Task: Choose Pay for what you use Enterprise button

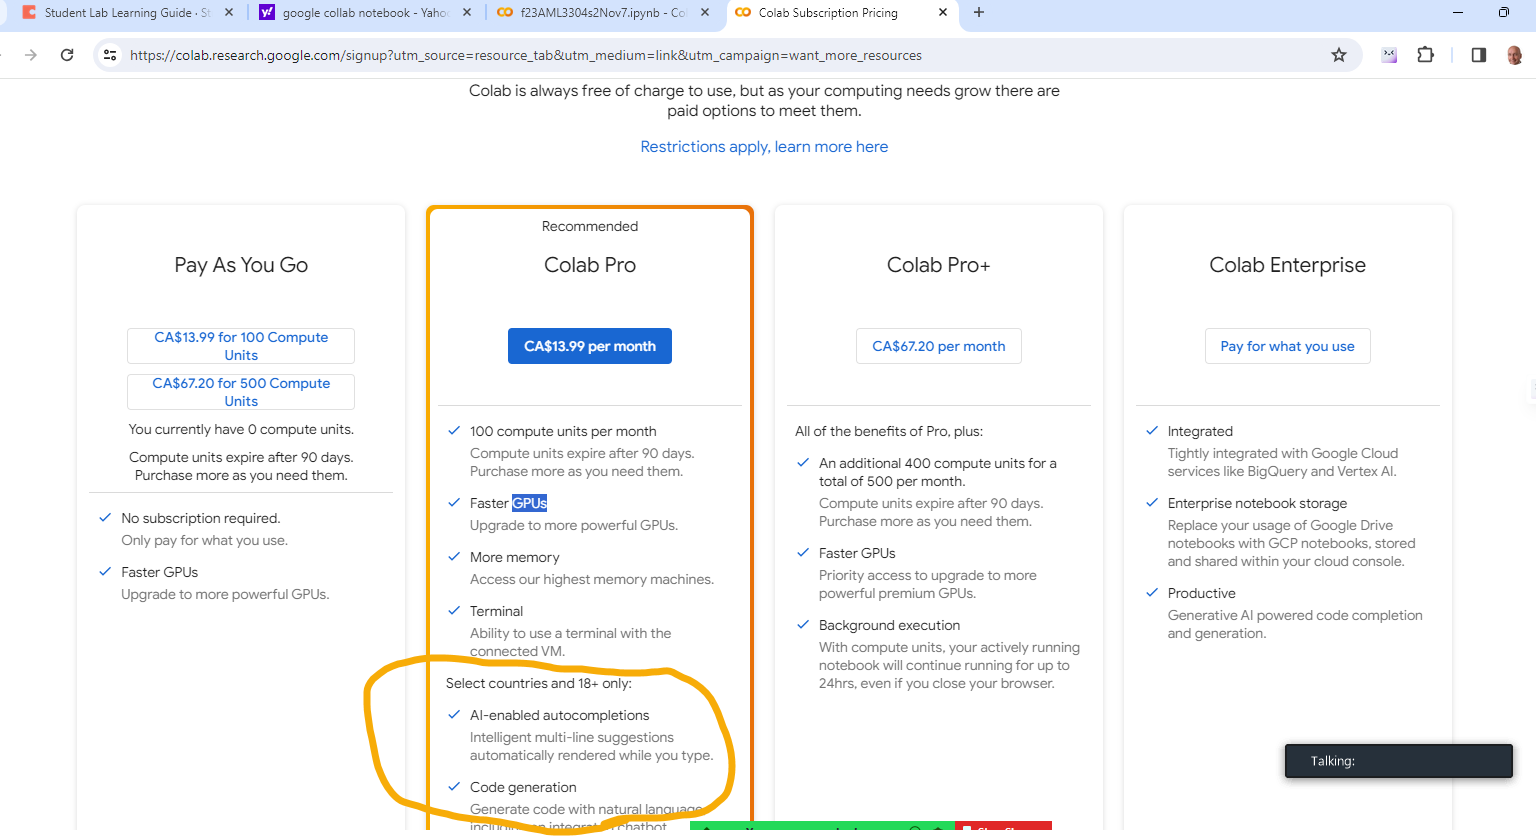Action: click(x=1288, y=346)
